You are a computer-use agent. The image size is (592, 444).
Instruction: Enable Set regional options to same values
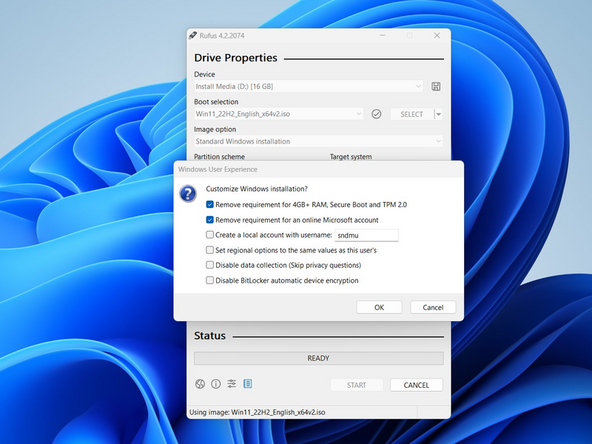point(210,250)
